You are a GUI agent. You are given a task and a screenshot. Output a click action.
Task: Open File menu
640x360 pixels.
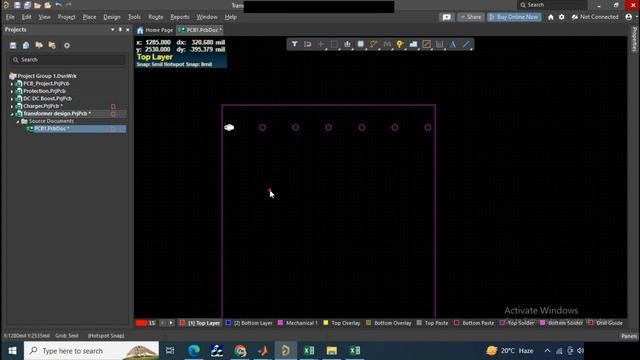[10, 17]
